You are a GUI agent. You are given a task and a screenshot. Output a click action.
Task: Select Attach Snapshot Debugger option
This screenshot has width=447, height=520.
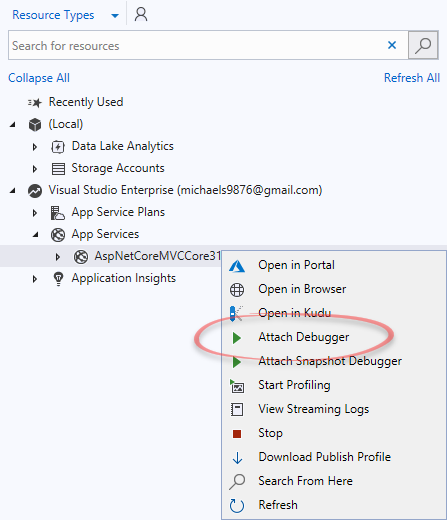(x=330, y=361)
